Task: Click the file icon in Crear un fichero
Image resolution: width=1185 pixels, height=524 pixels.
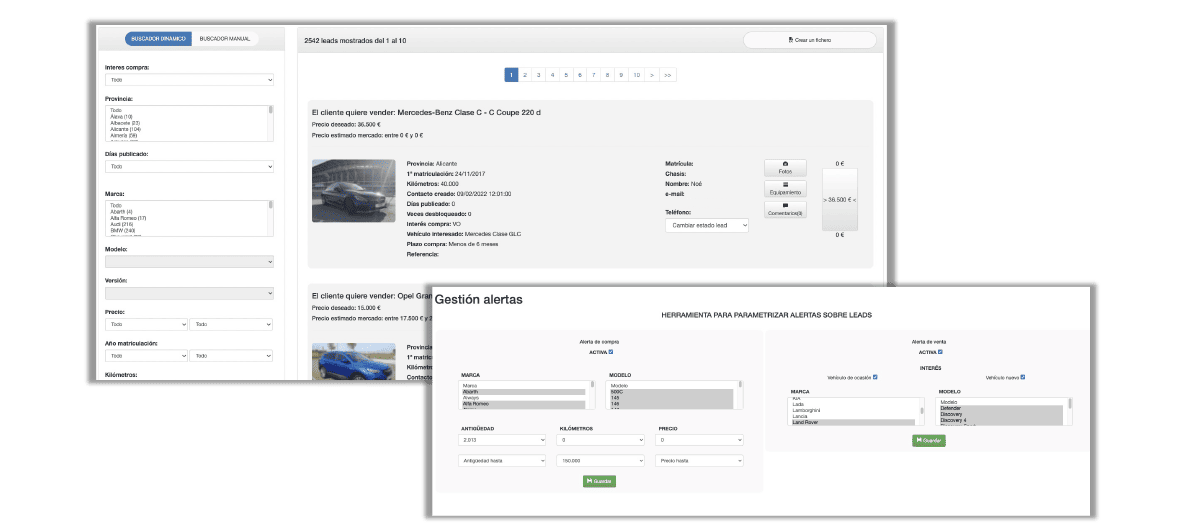Action: 791,40
